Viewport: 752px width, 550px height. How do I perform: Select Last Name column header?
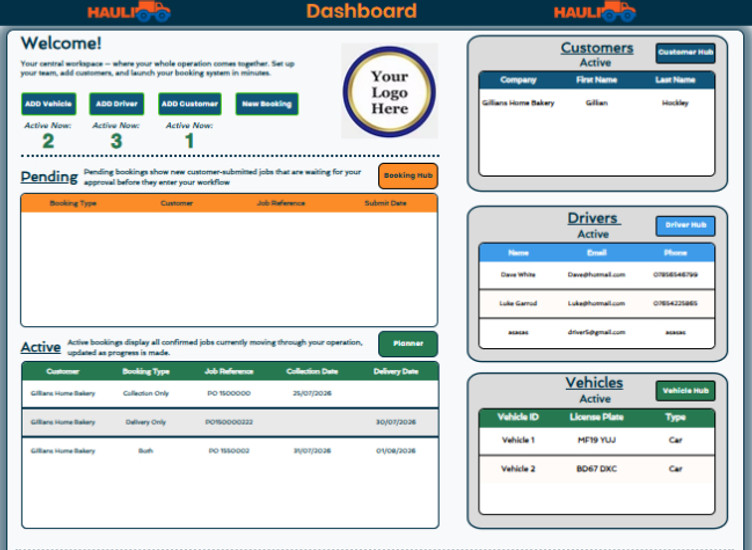point(675,80)
